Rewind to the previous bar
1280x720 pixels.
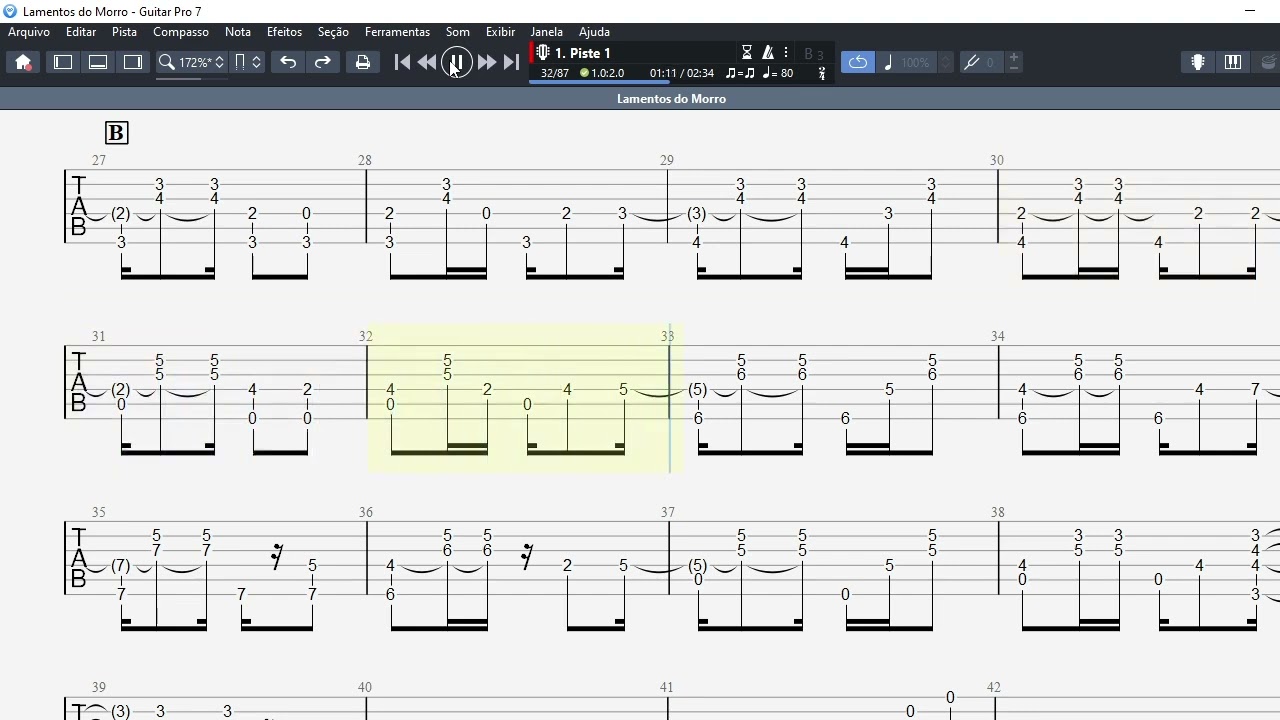pyautogui.click(x=427, y=62)
